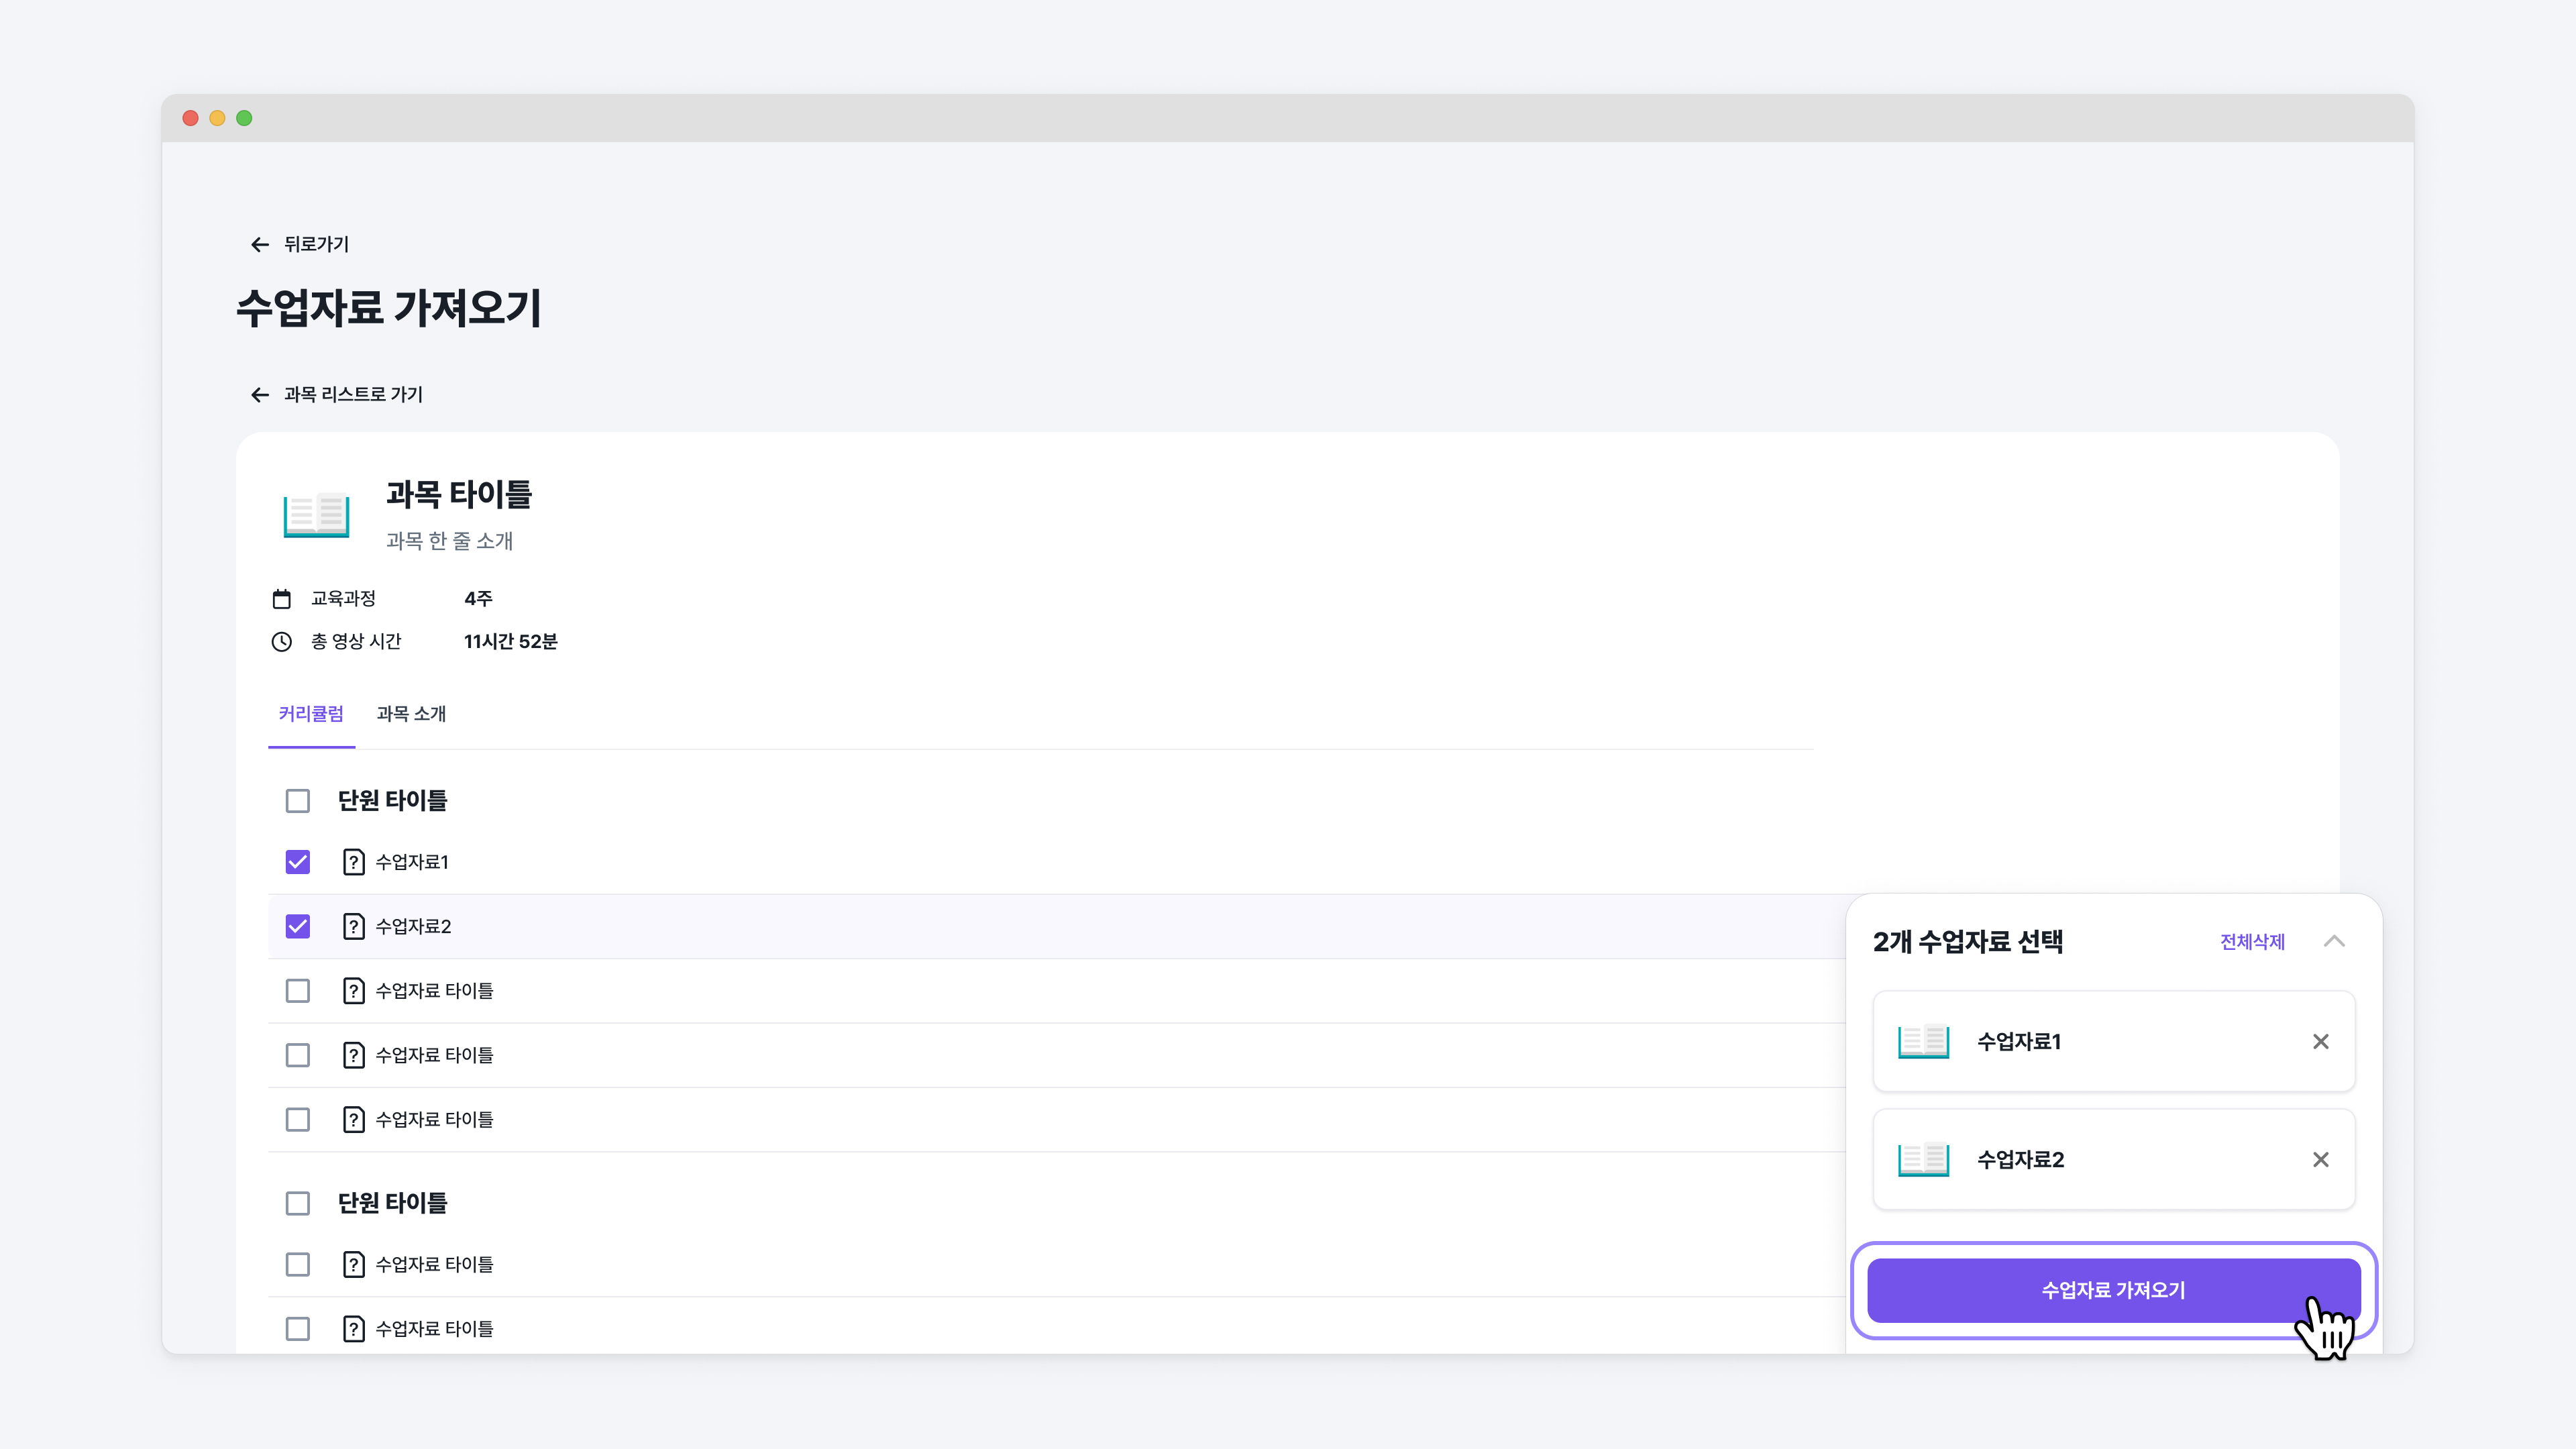Toggle the first 단원 타이틀 checkbox
2576x1449 pixels.
click(298, 801)
